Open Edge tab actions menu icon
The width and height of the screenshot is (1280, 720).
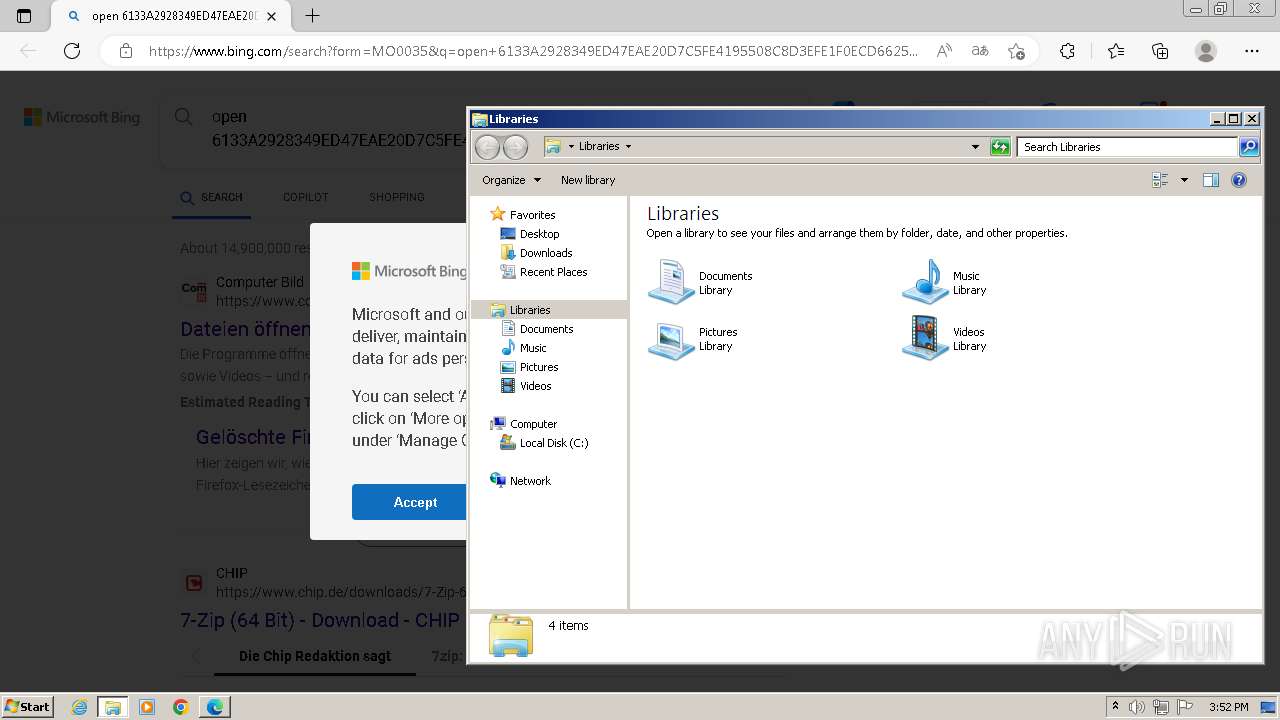click(24, 15)
